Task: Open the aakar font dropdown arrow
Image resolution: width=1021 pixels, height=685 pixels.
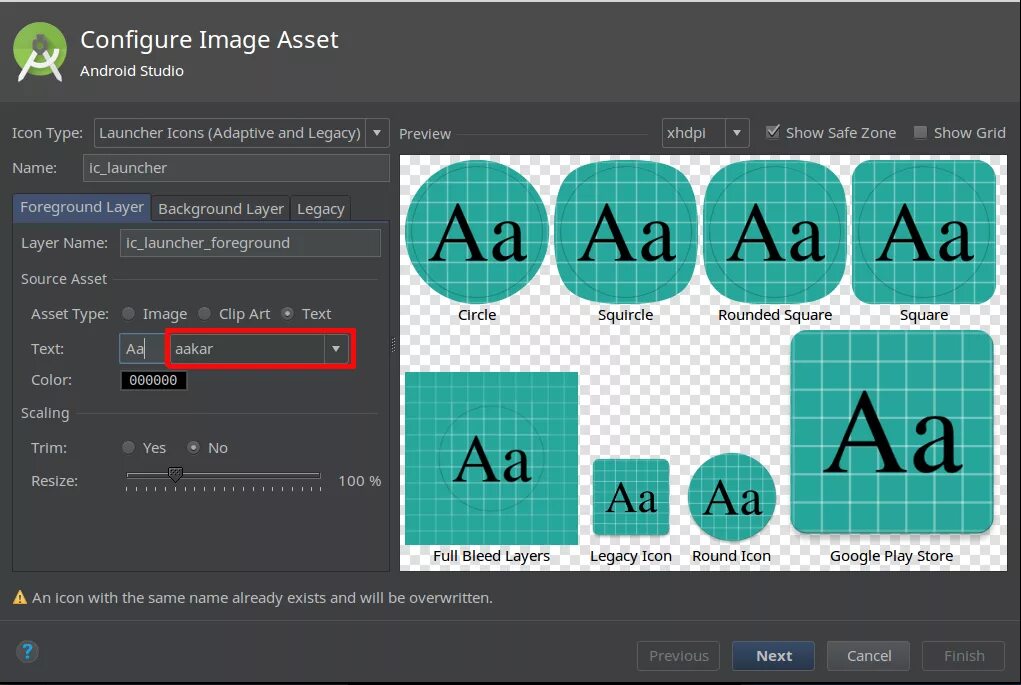Action: coord(336,349)
